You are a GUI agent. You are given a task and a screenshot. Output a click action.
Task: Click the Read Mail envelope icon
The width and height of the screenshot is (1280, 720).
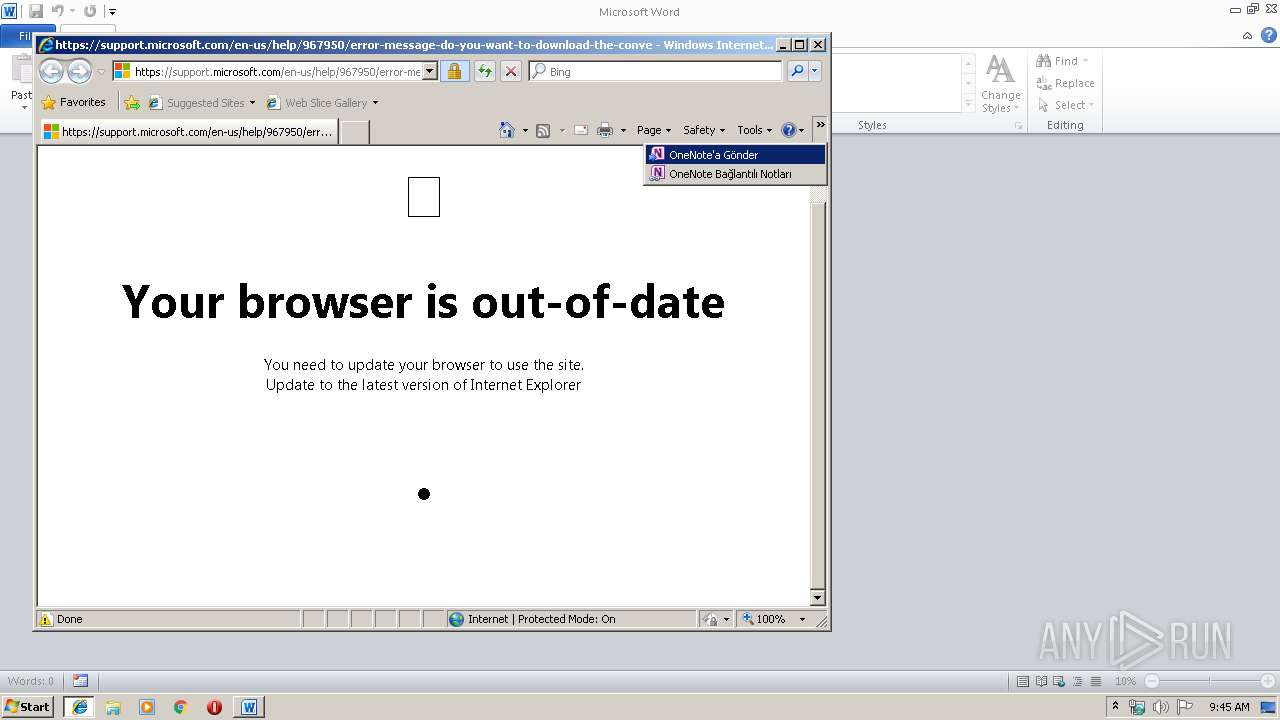pyautogui.click(x=580, y=130)
